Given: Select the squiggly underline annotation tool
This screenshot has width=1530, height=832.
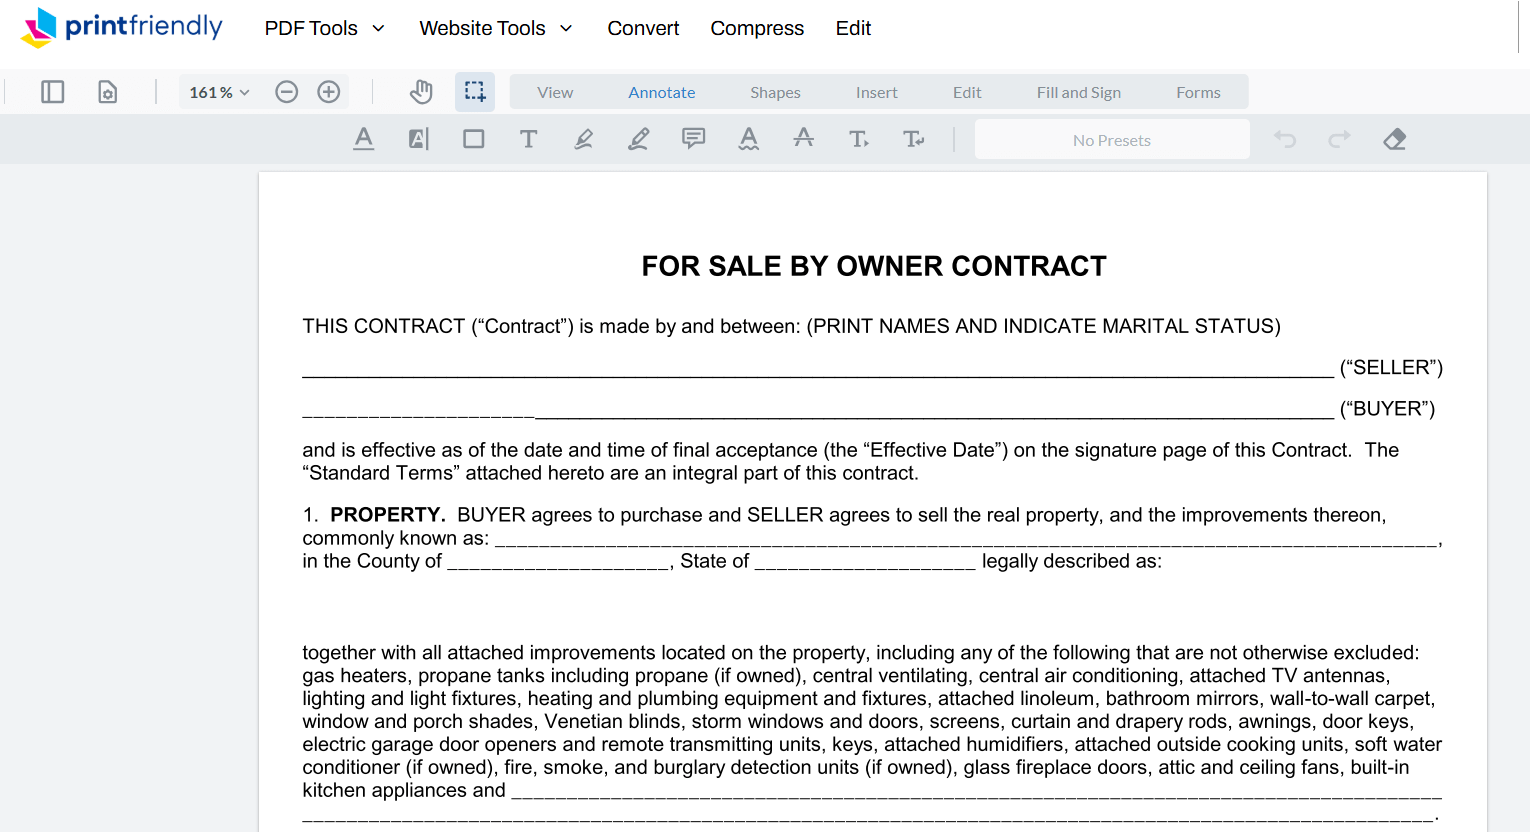Looking at the screenshot, I should click(748, 138).
